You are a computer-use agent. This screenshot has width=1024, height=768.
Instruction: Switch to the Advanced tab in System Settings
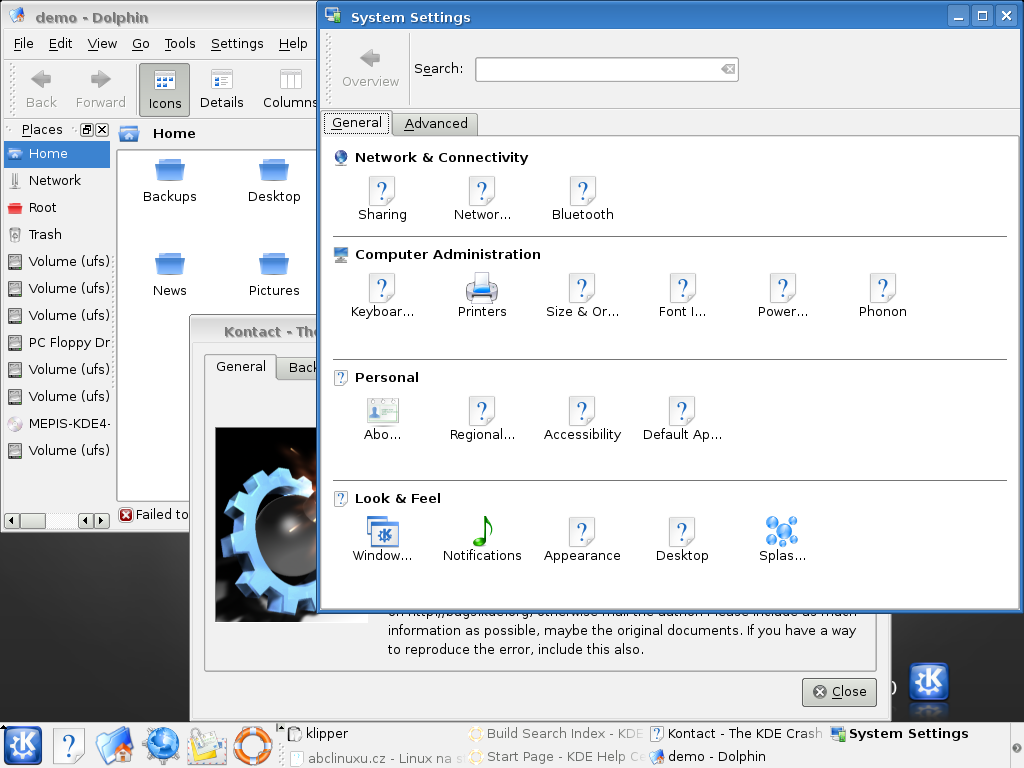pyautogui.click(x=436, y=123)
